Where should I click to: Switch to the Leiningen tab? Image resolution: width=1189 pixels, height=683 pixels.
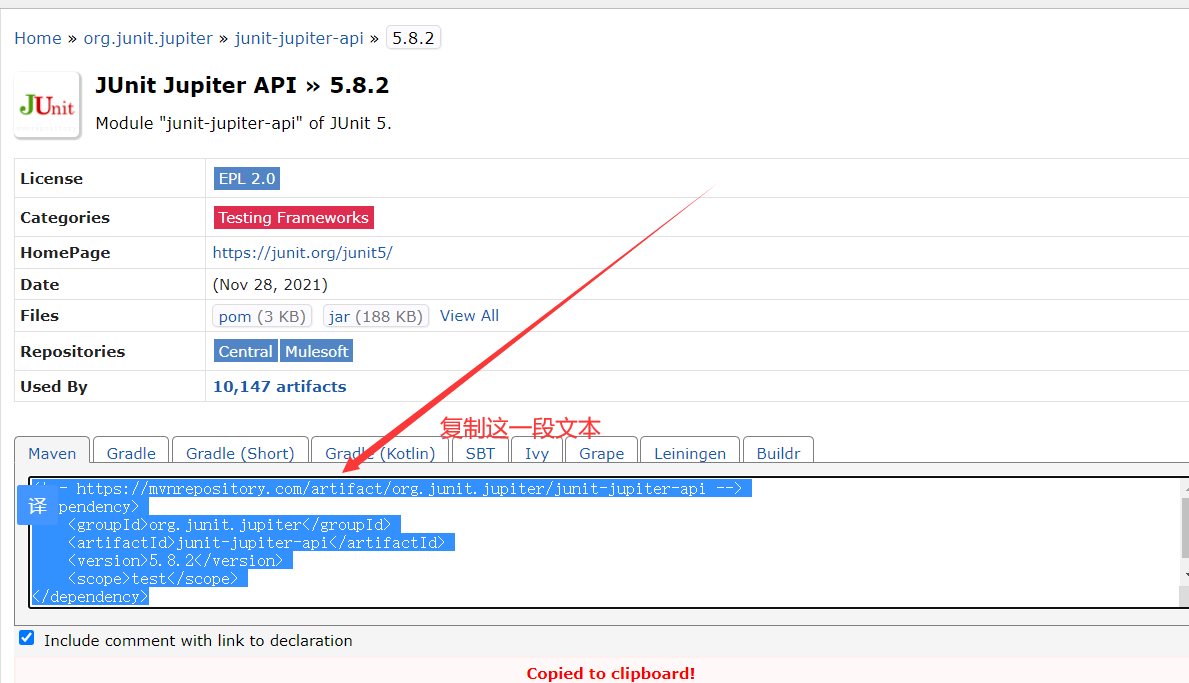[690, 453]
